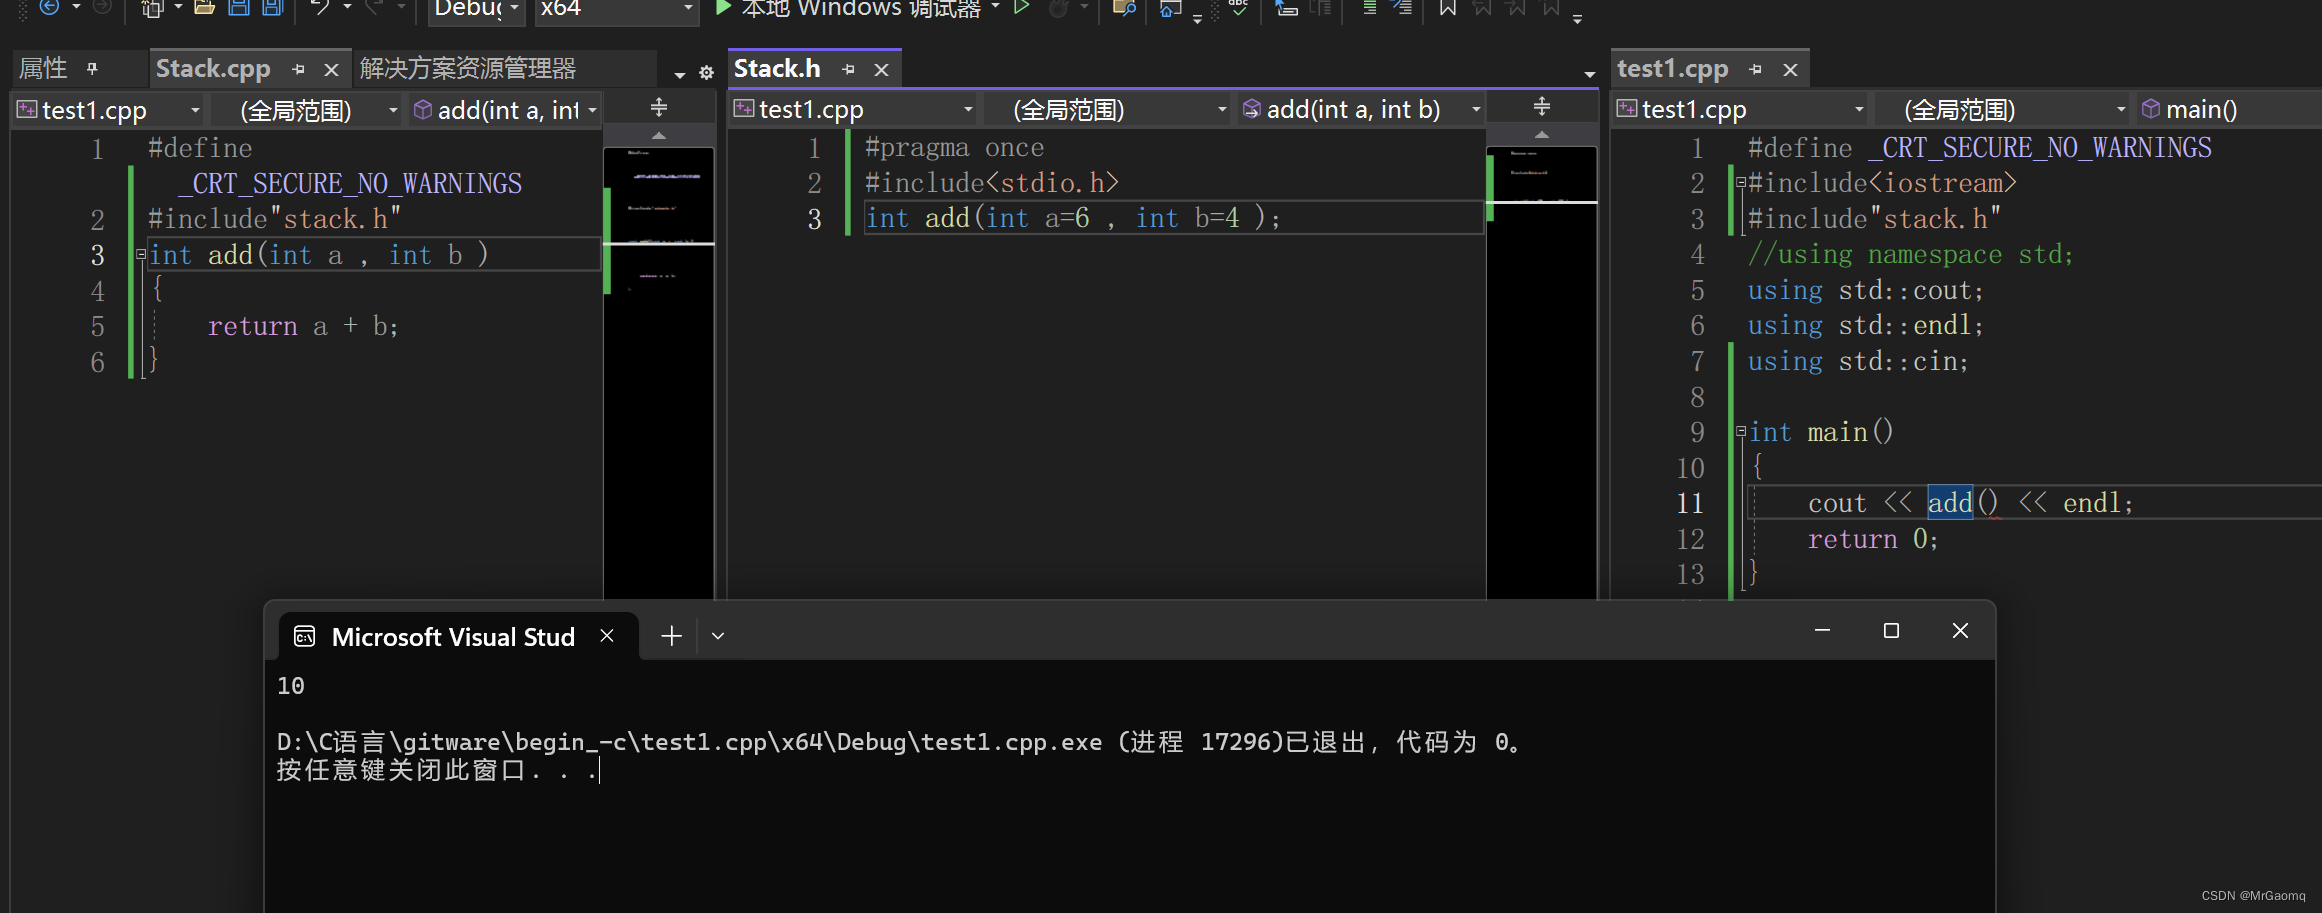Image resolution: width=2322 pixels, height=913 pixels.
Task: Click the terminal icon on the console tab
Action: (305, 636)
